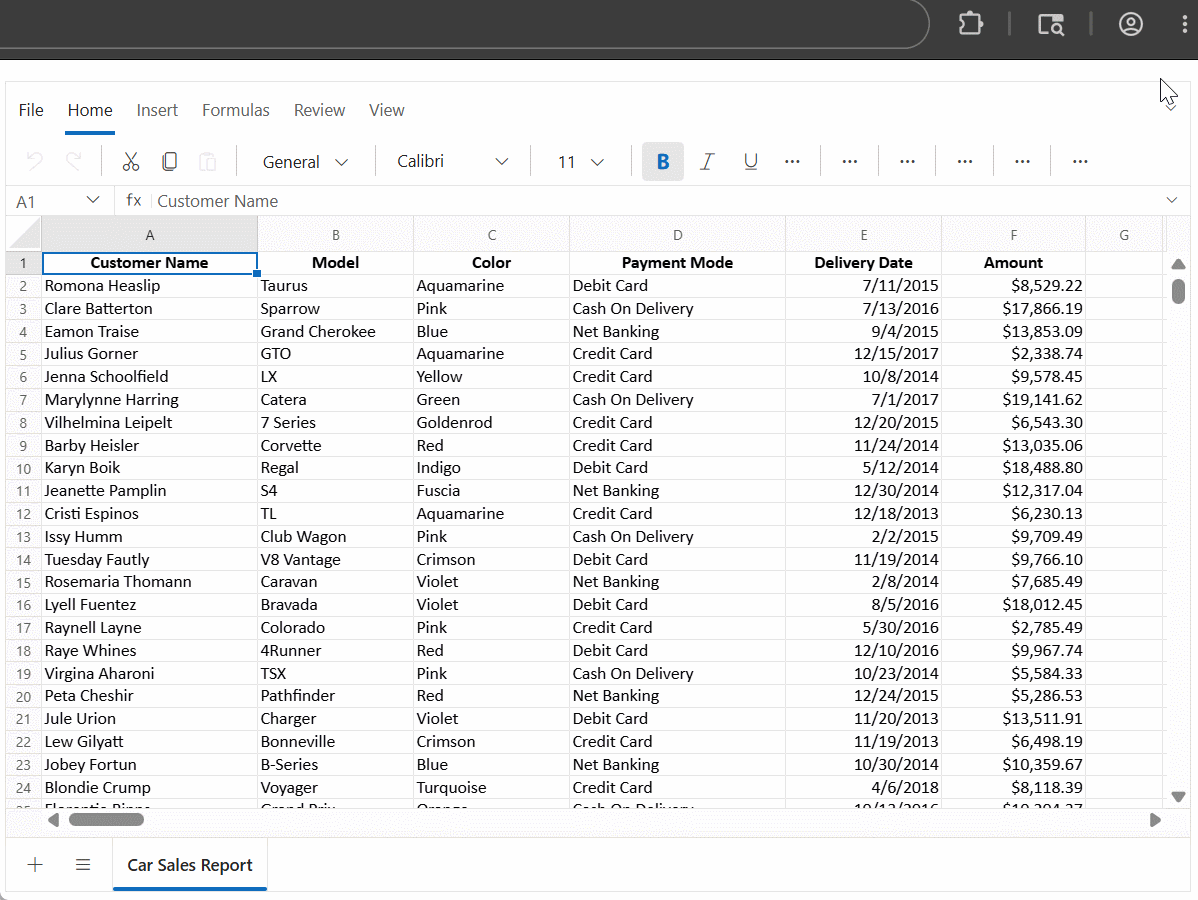Add a new sheet with plus icon
The width and height of the screenshot is (1198, 900).
pyautogui.click(x=35, y=864)
